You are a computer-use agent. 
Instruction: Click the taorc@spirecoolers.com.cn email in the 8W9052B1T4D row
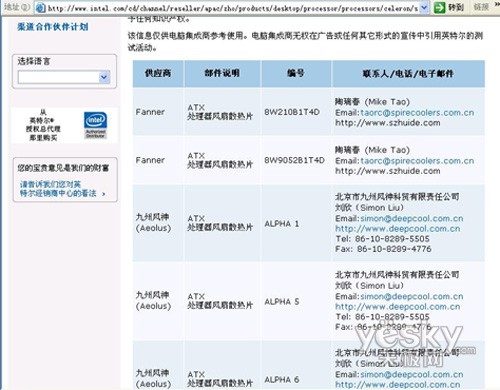[417, 161]
